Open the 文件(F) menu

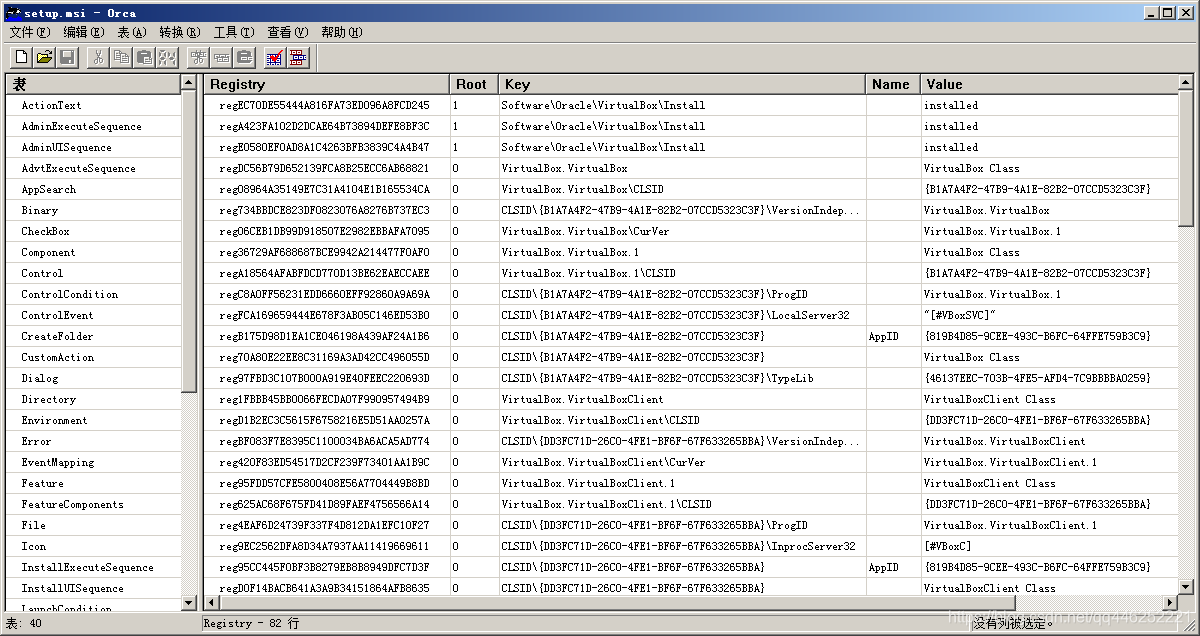click(29, 32)
